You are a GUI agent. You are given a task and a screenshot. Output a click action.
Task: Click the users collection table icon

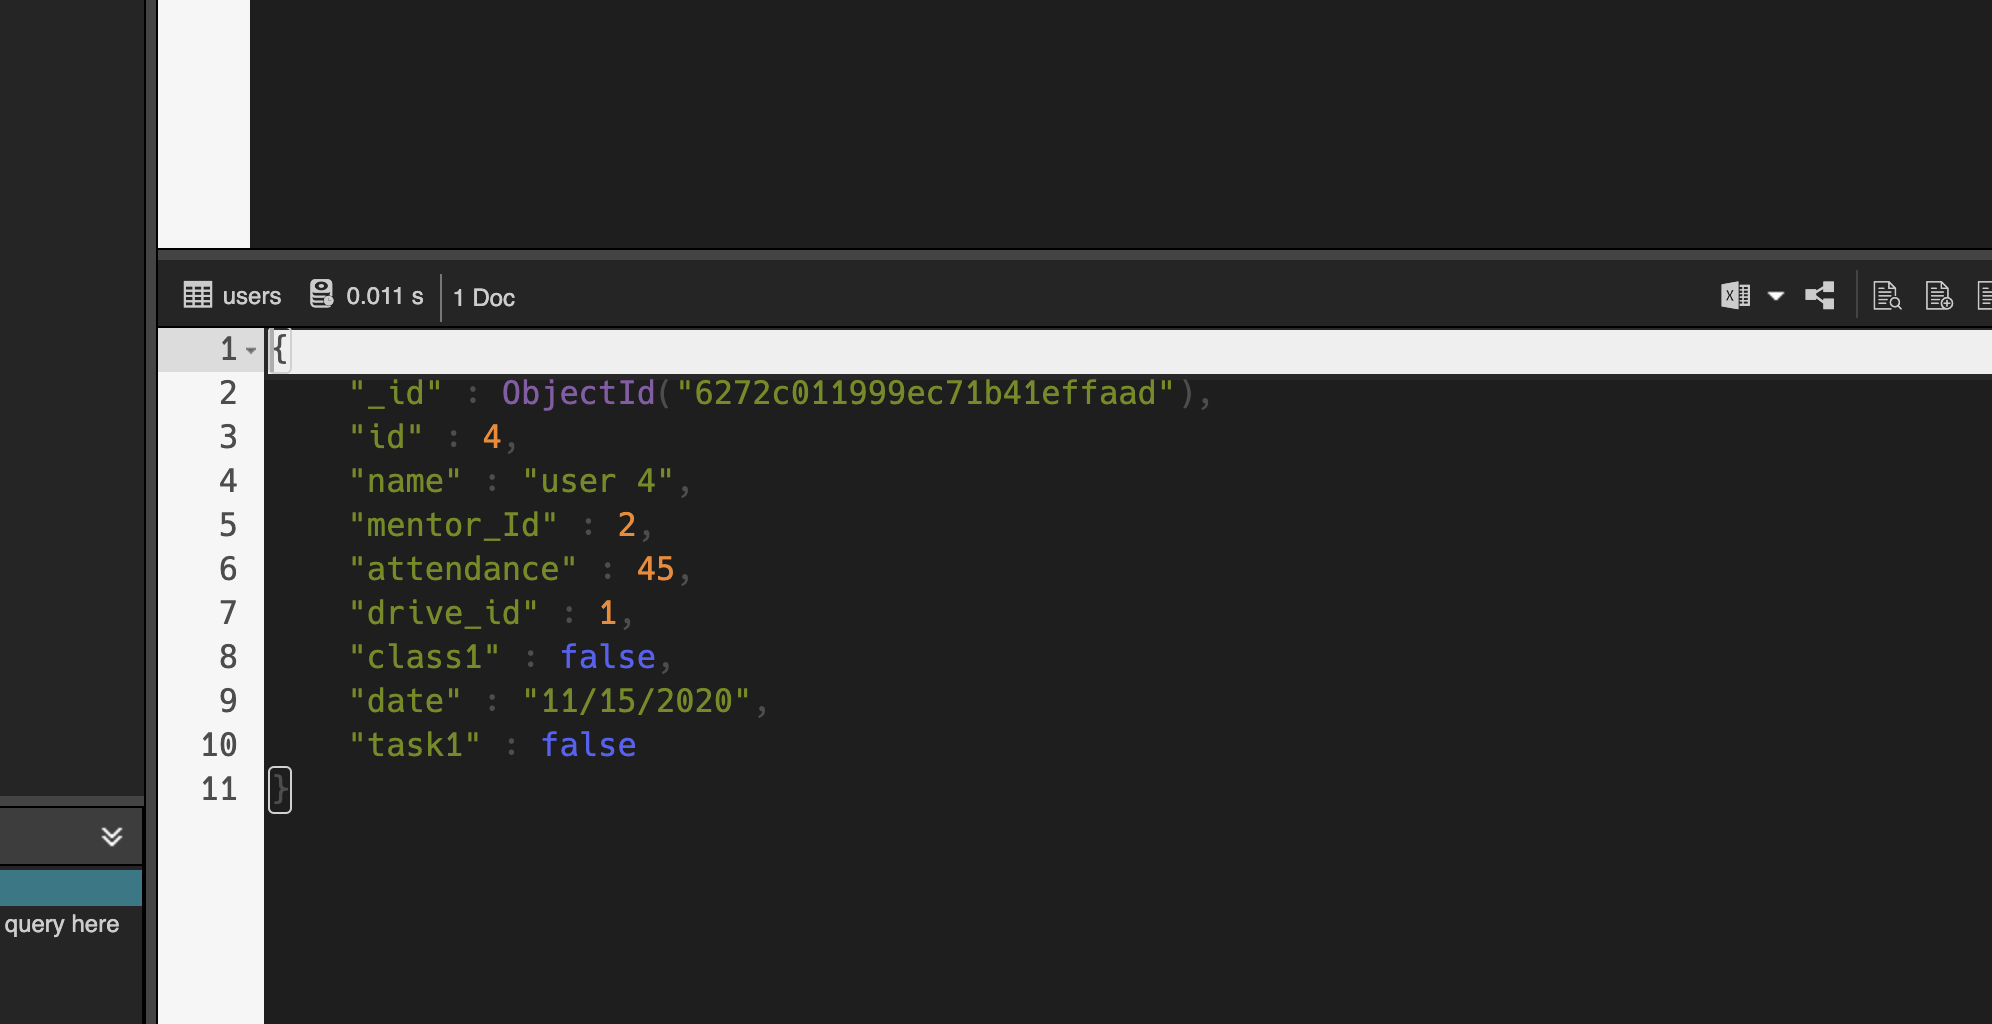(x=198, y=295)
